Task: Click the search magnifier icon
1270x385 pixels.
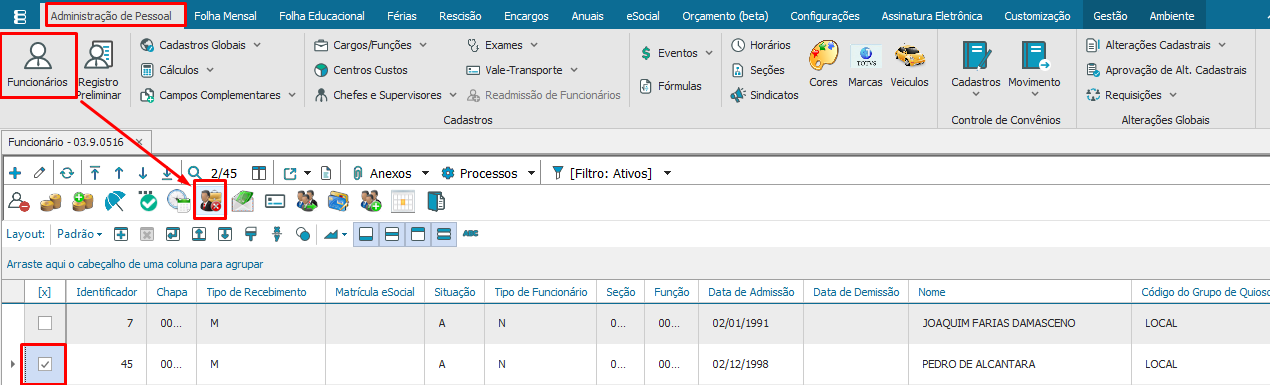Action: tap(195, 173)
